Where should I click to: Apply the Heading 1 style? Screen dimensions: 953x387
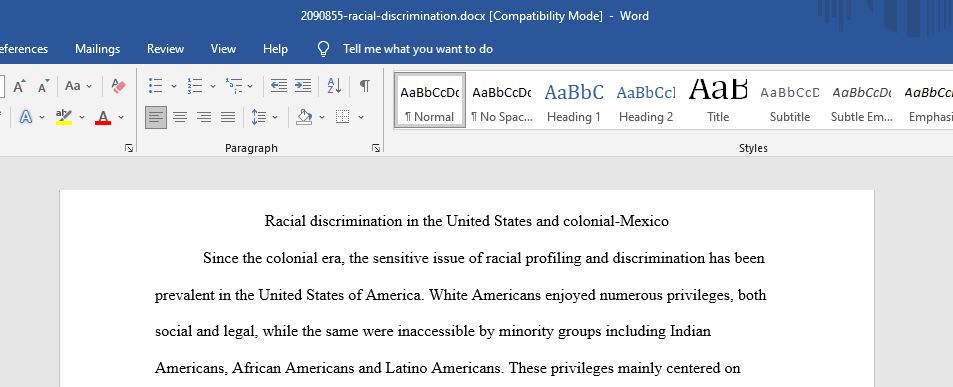click(x=574, y=100)
